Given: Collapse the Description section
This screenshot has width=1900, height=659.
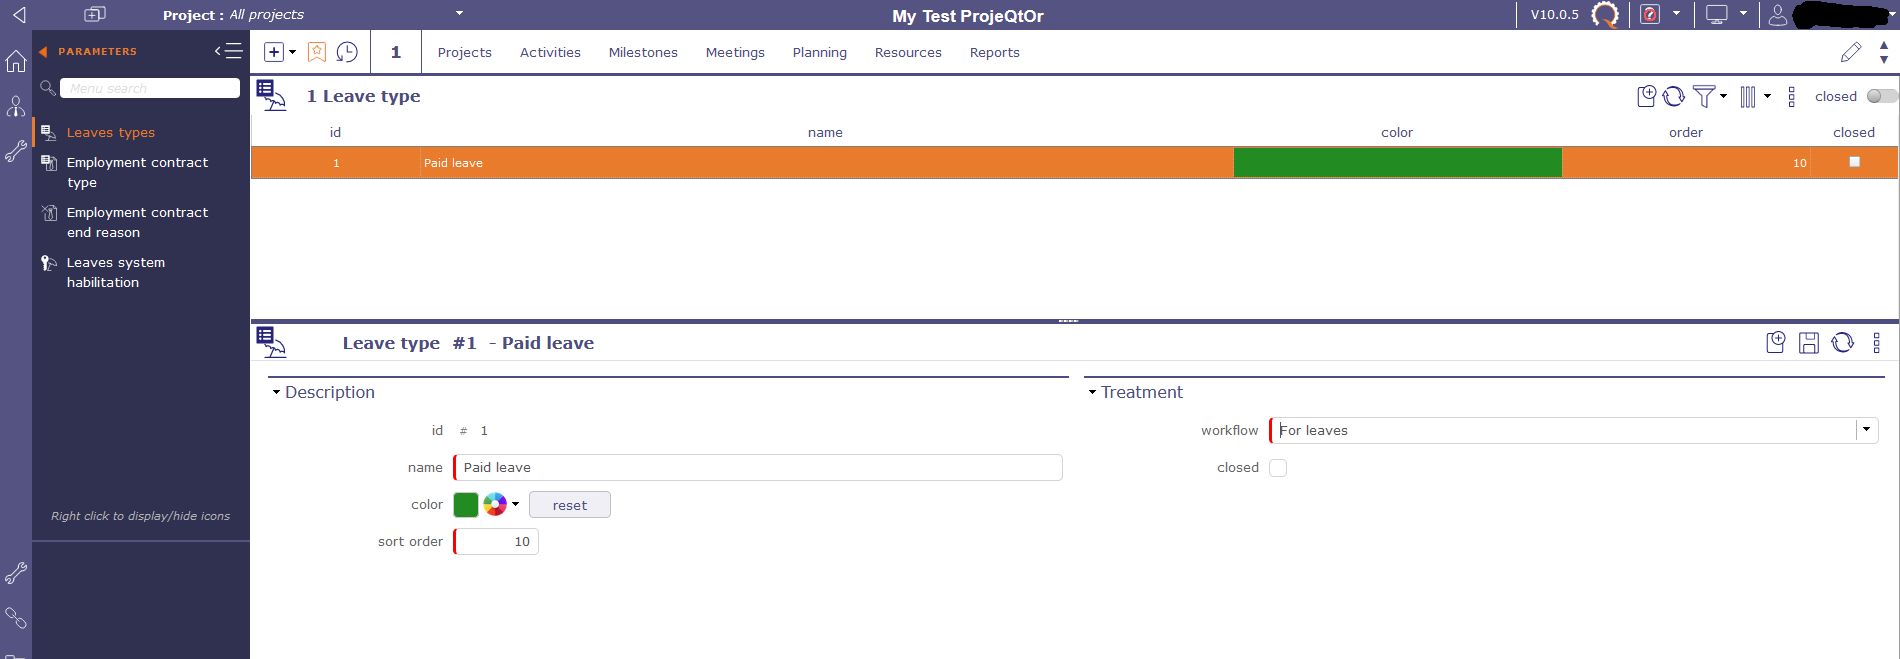Looking at the screenshot, I should 276,393.
